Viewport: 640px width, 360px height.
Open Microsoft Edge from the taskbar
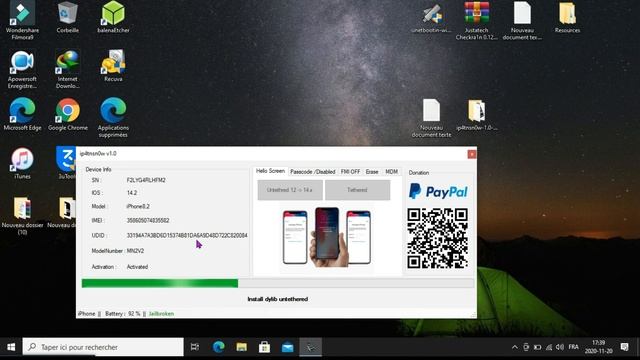click(218, 347)
